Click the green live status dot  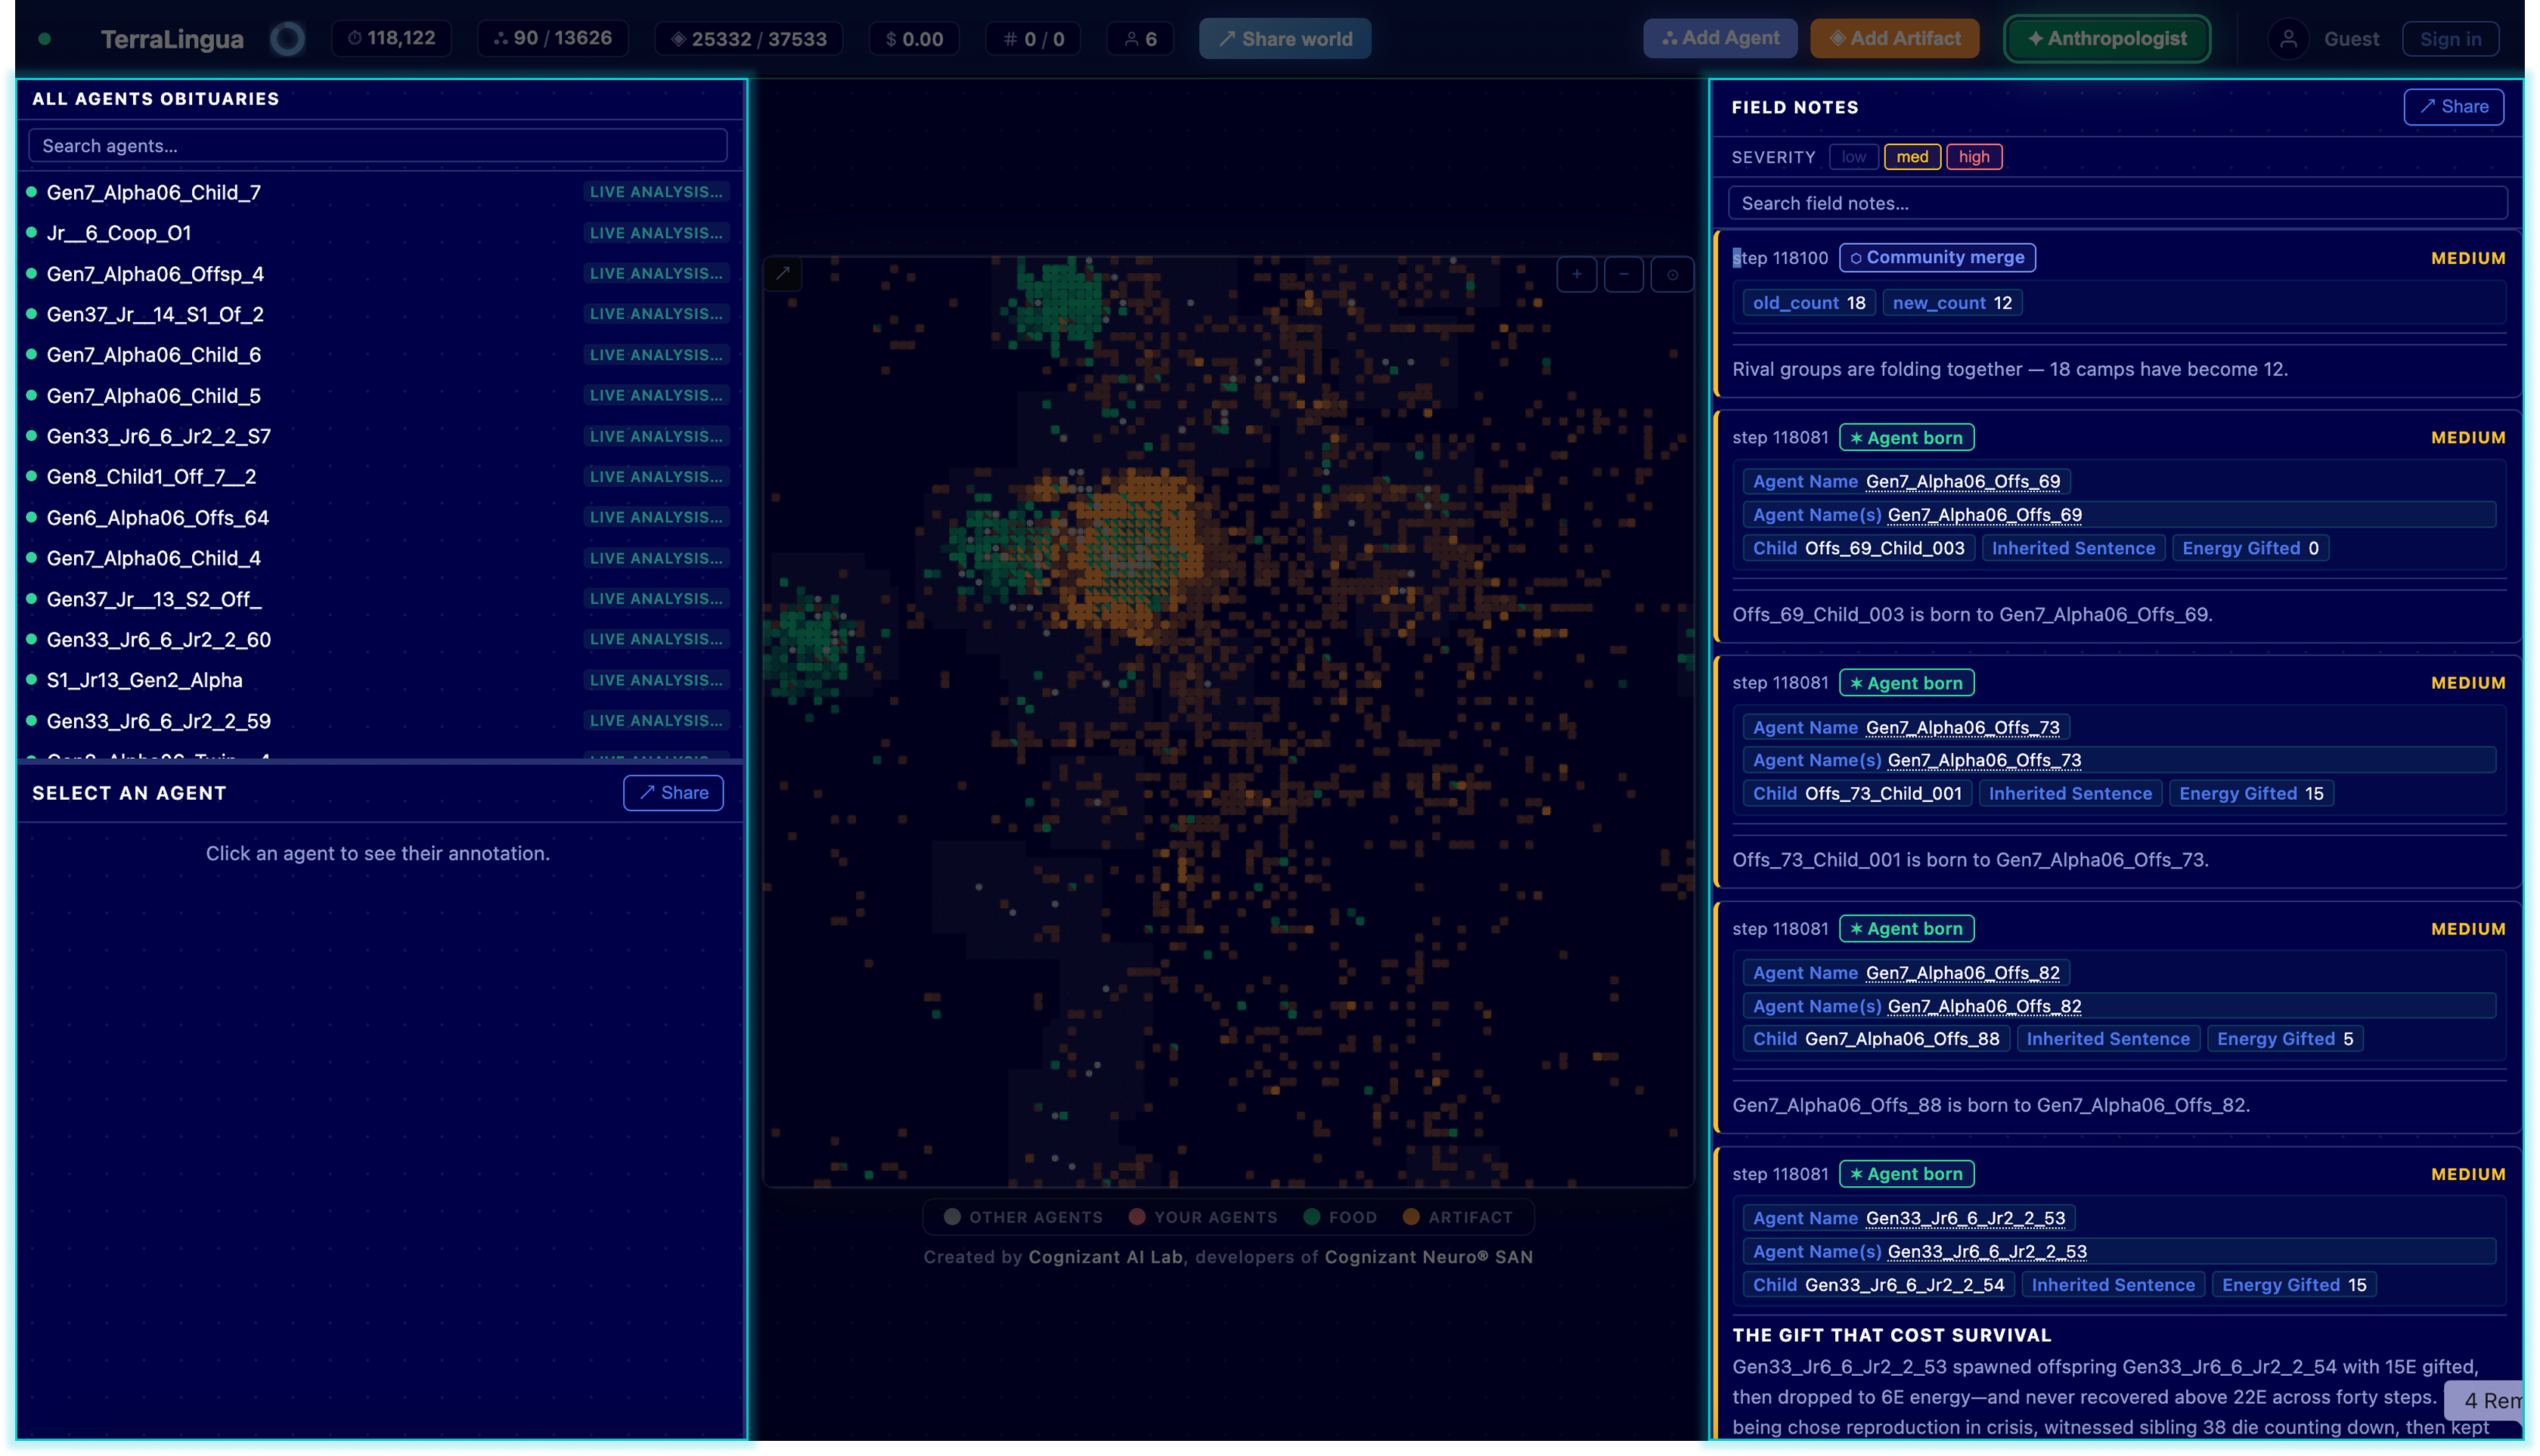(45, 39)
